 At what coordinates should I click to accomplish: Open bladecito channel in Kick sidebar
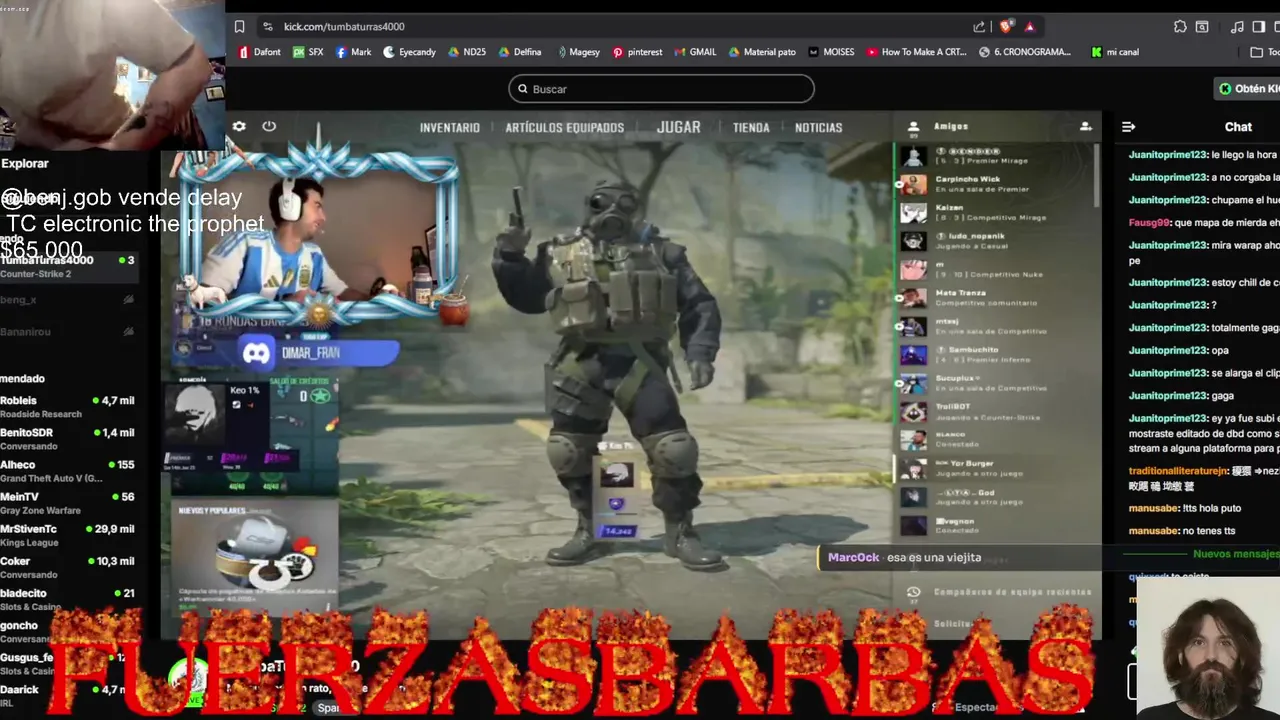[x=68, y=599]
